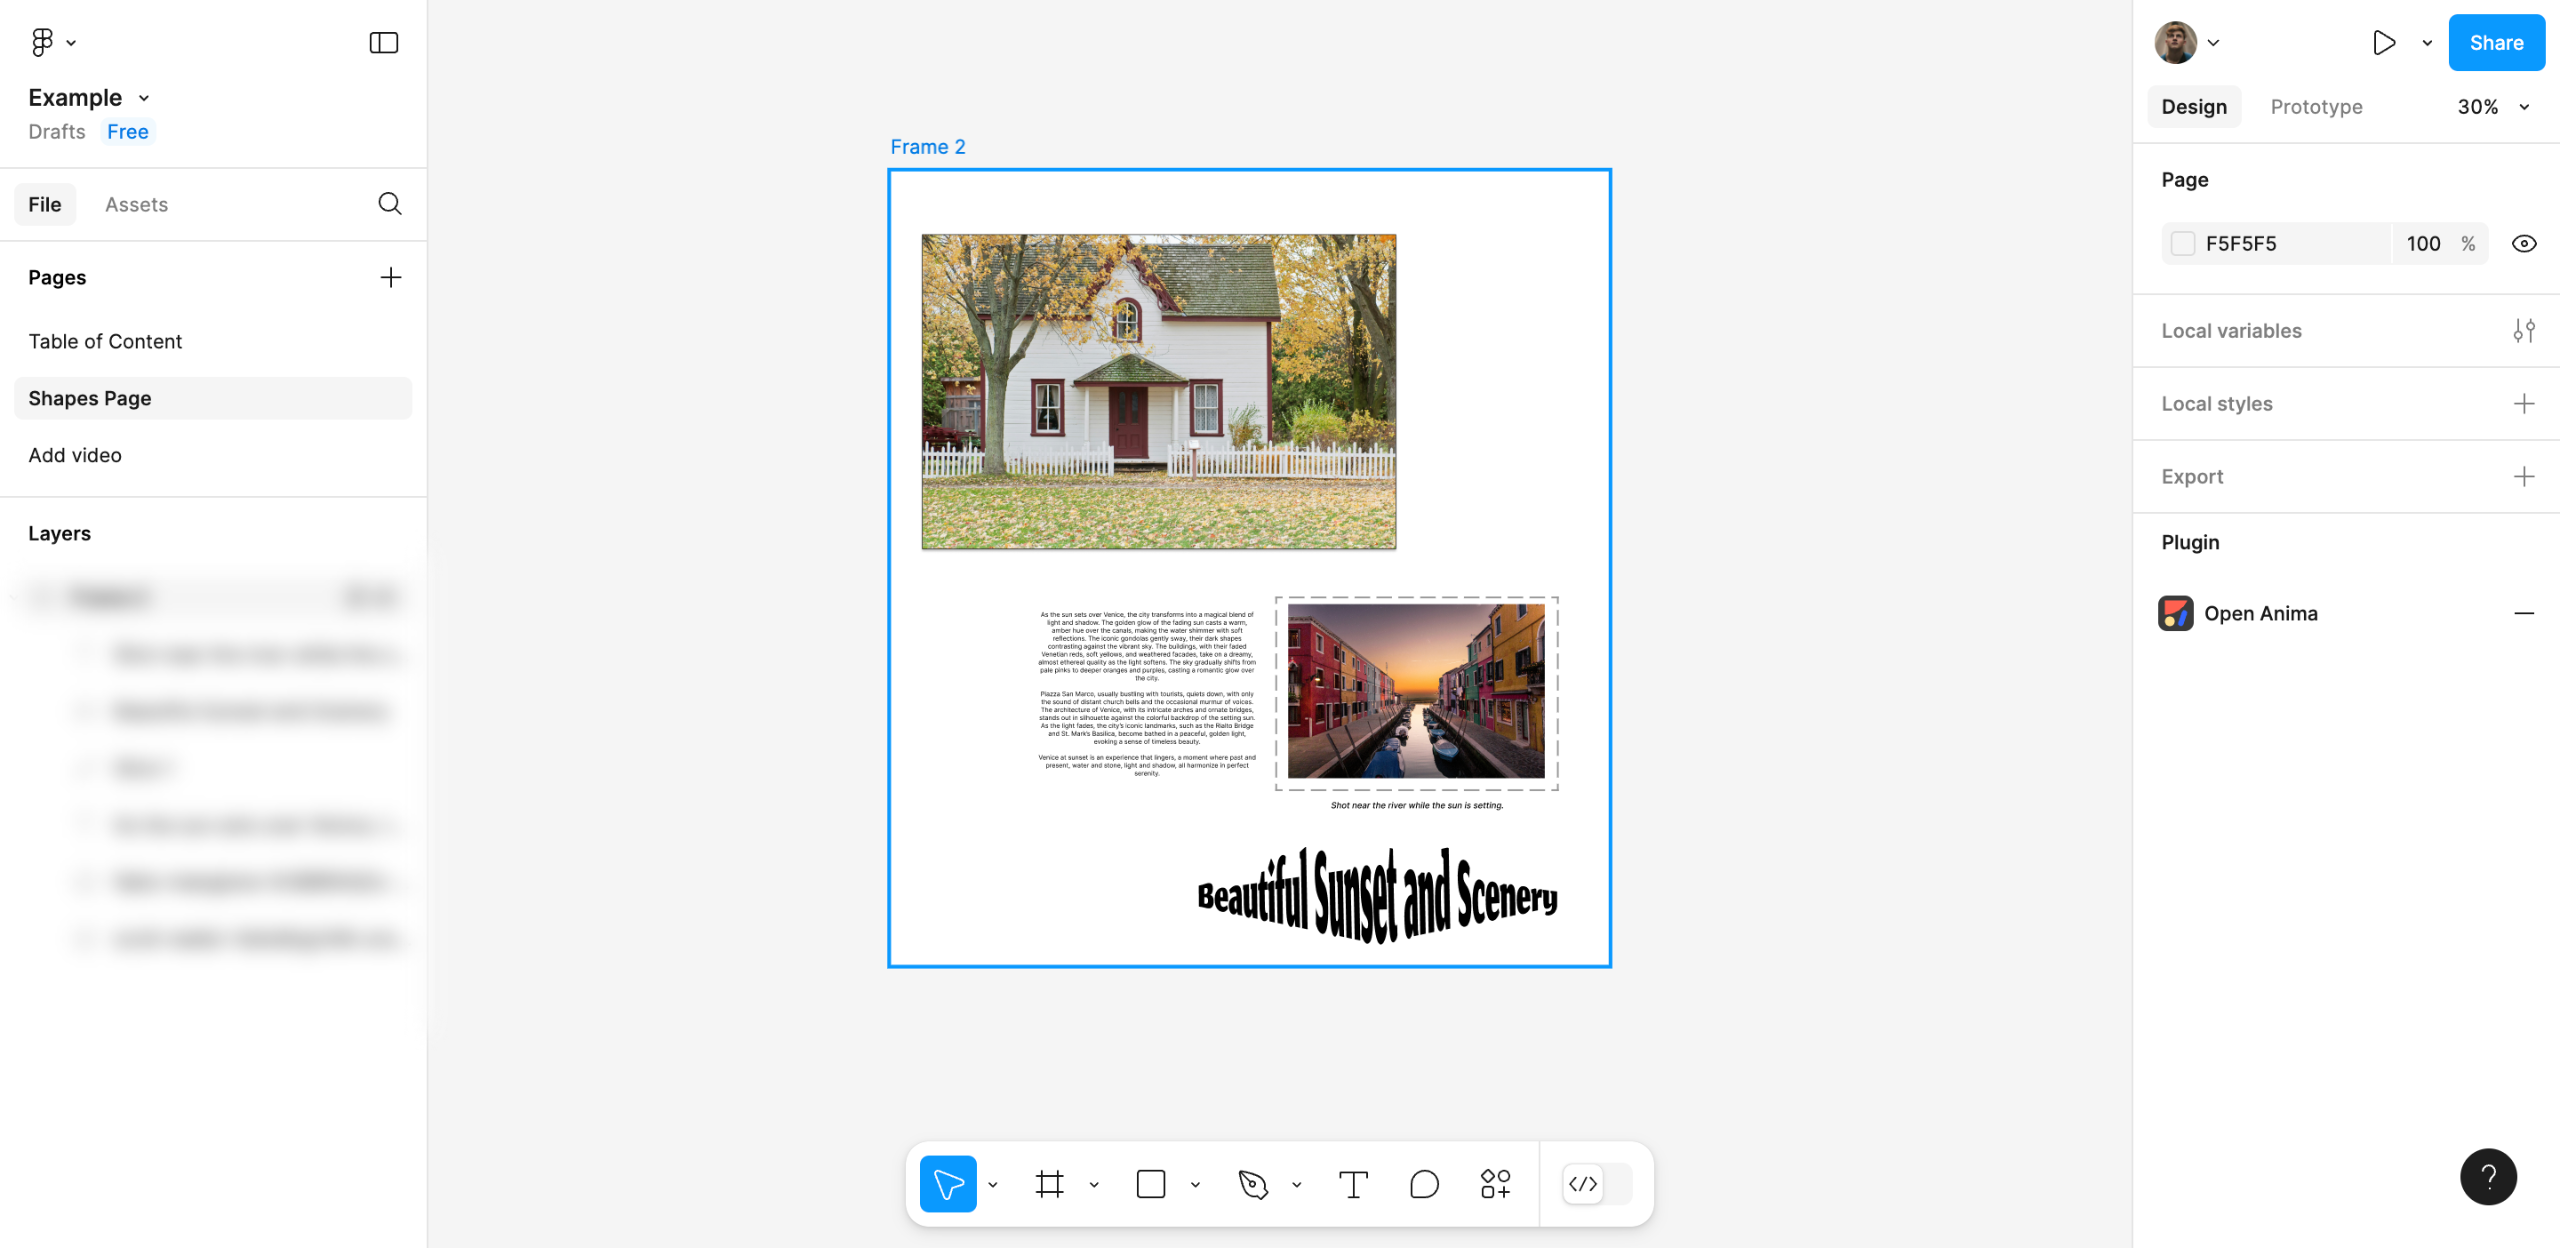Click the Venice sunset canal image
The height and width of the screenshot is (1248, 2560).
click(1415, 690)
